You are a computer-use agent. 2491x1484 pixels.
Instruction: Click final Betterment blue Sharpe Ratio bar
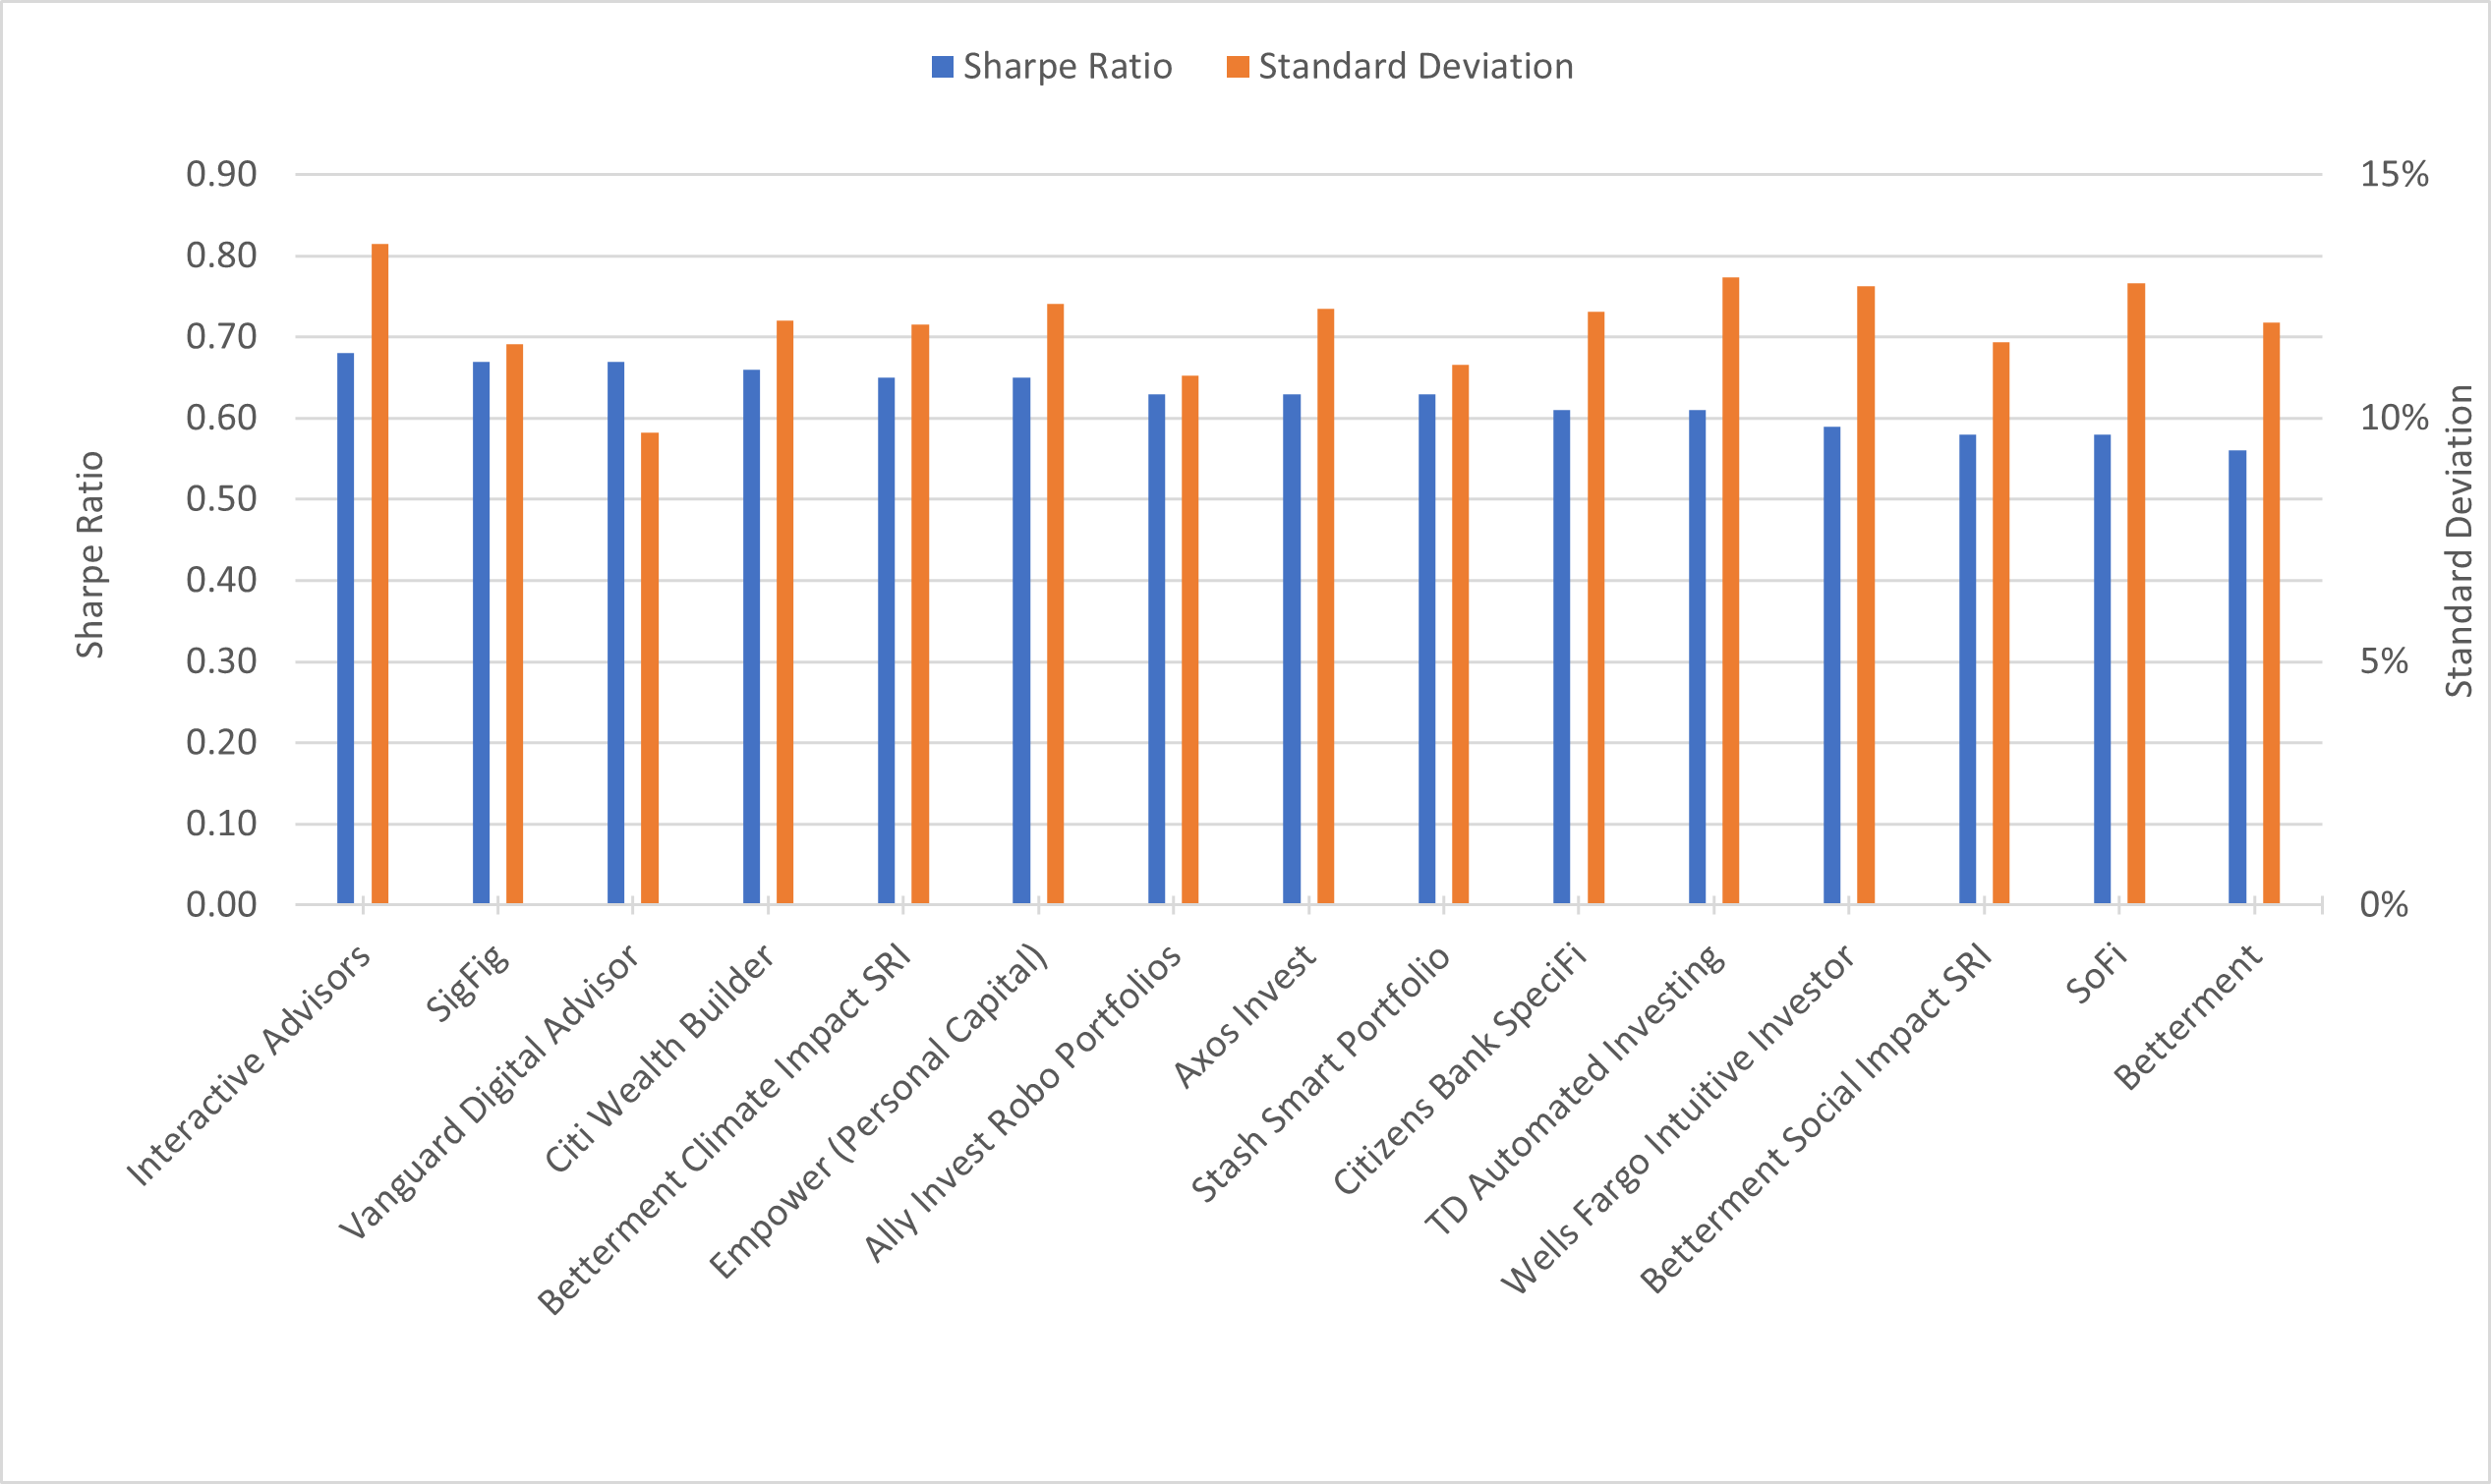pyautogui.click(x=2237, y=677)
